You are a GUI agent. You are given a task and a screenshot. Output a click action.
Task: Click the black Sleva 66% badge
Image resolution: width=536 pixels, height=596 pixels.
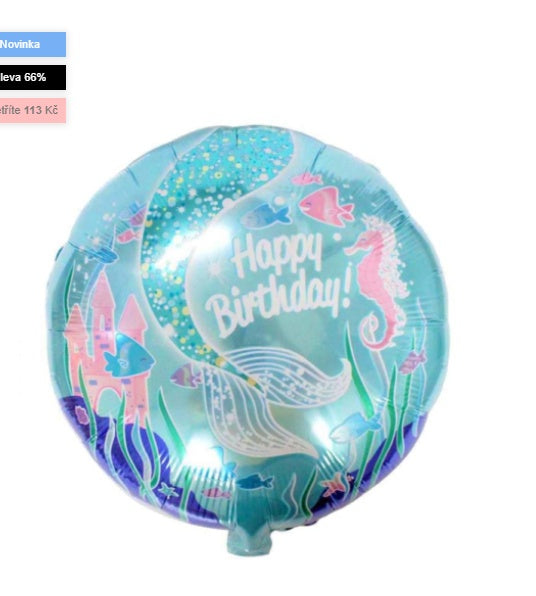33,78
